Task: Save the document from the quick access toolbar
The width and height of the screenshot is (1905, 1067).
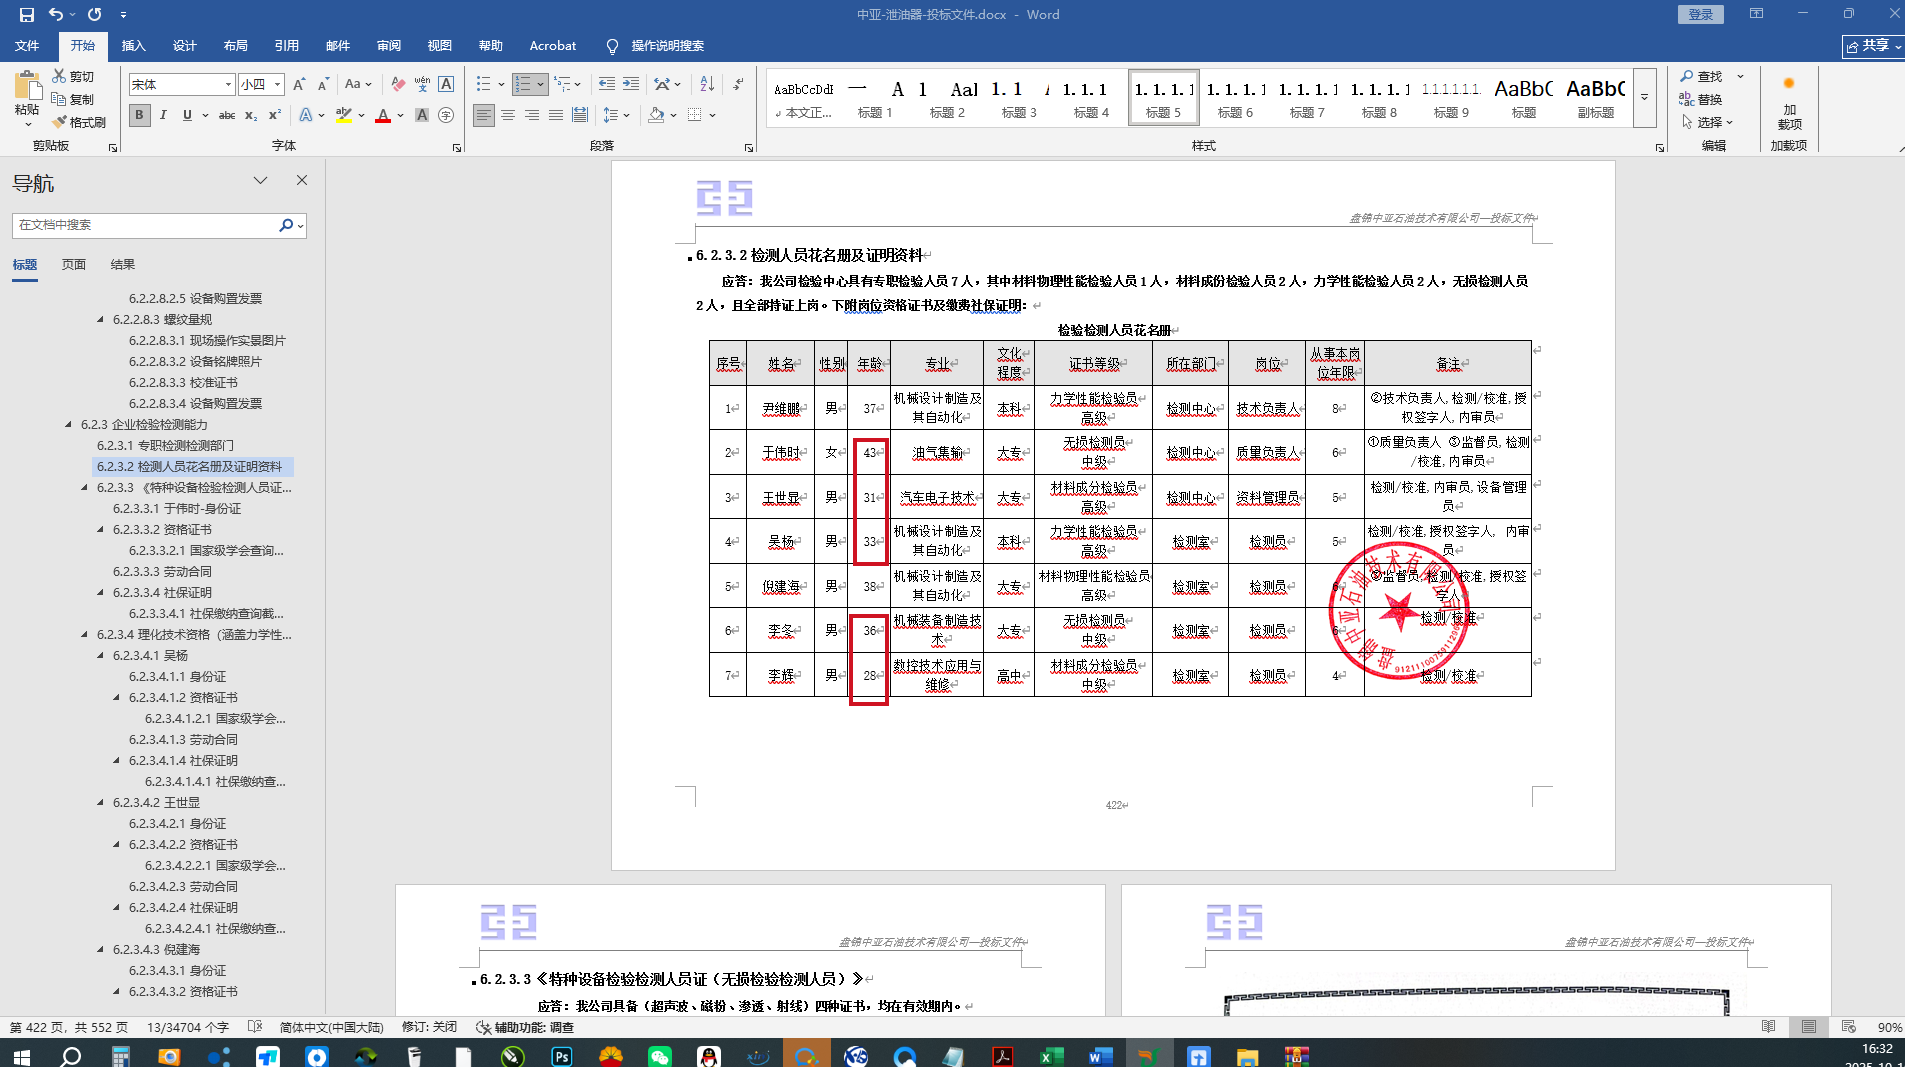Action: 27,15
